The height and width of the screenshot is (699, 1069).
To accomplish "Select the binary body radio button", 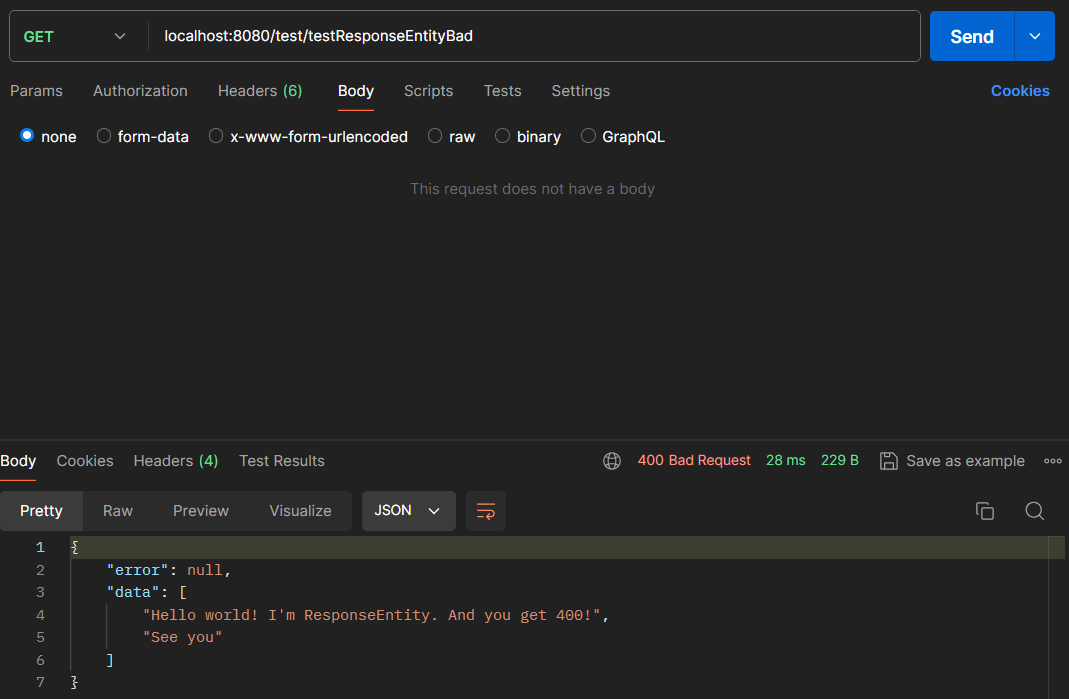I will click(x=502, y=136).
